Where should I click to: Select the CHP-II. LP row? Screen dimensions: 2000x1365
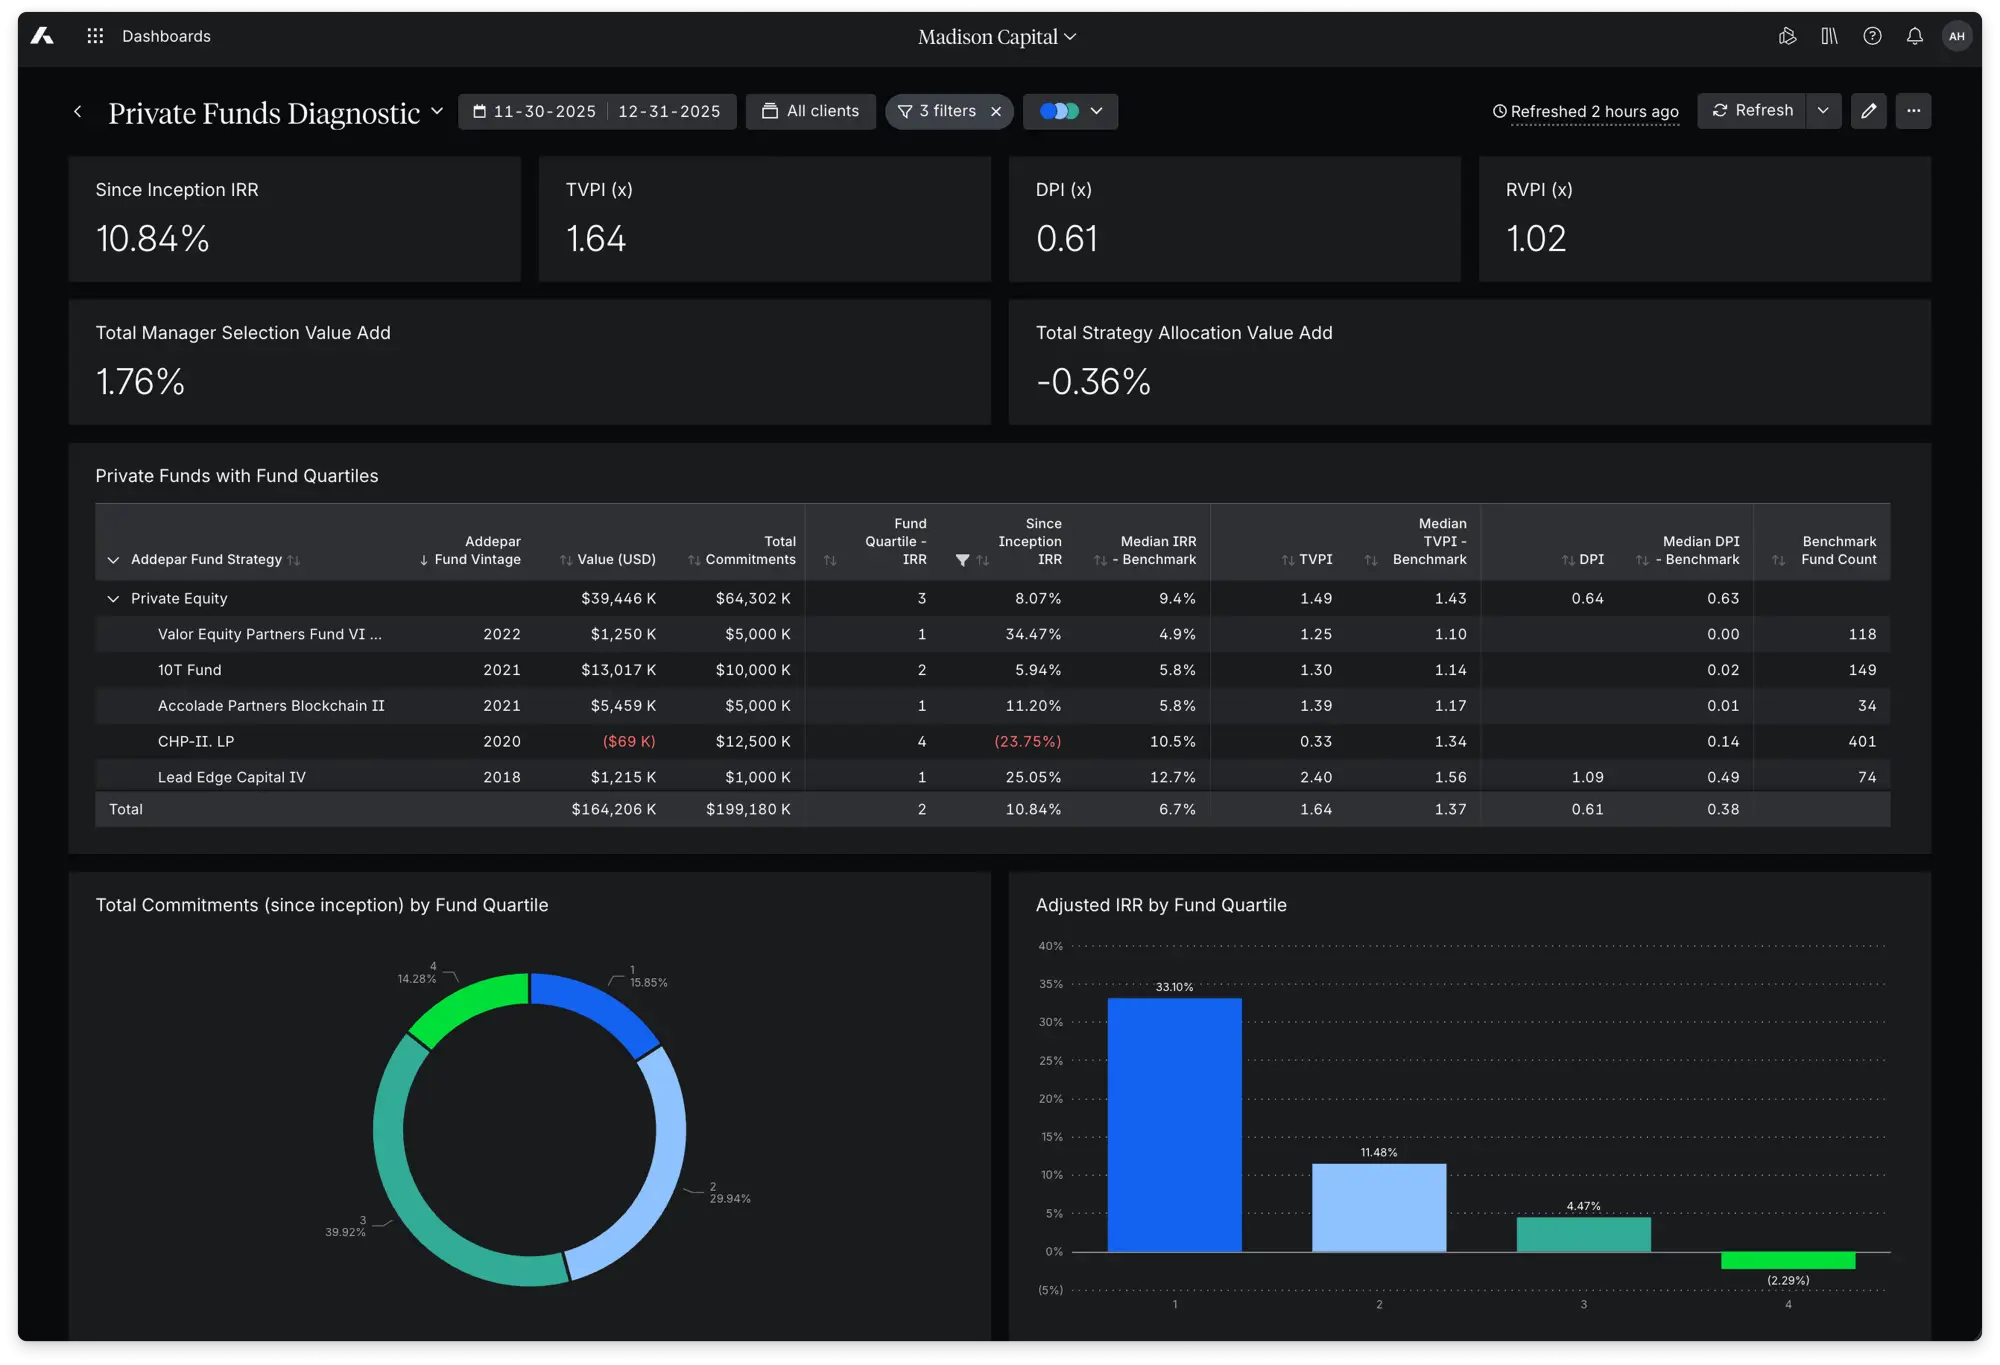point(992,742)
